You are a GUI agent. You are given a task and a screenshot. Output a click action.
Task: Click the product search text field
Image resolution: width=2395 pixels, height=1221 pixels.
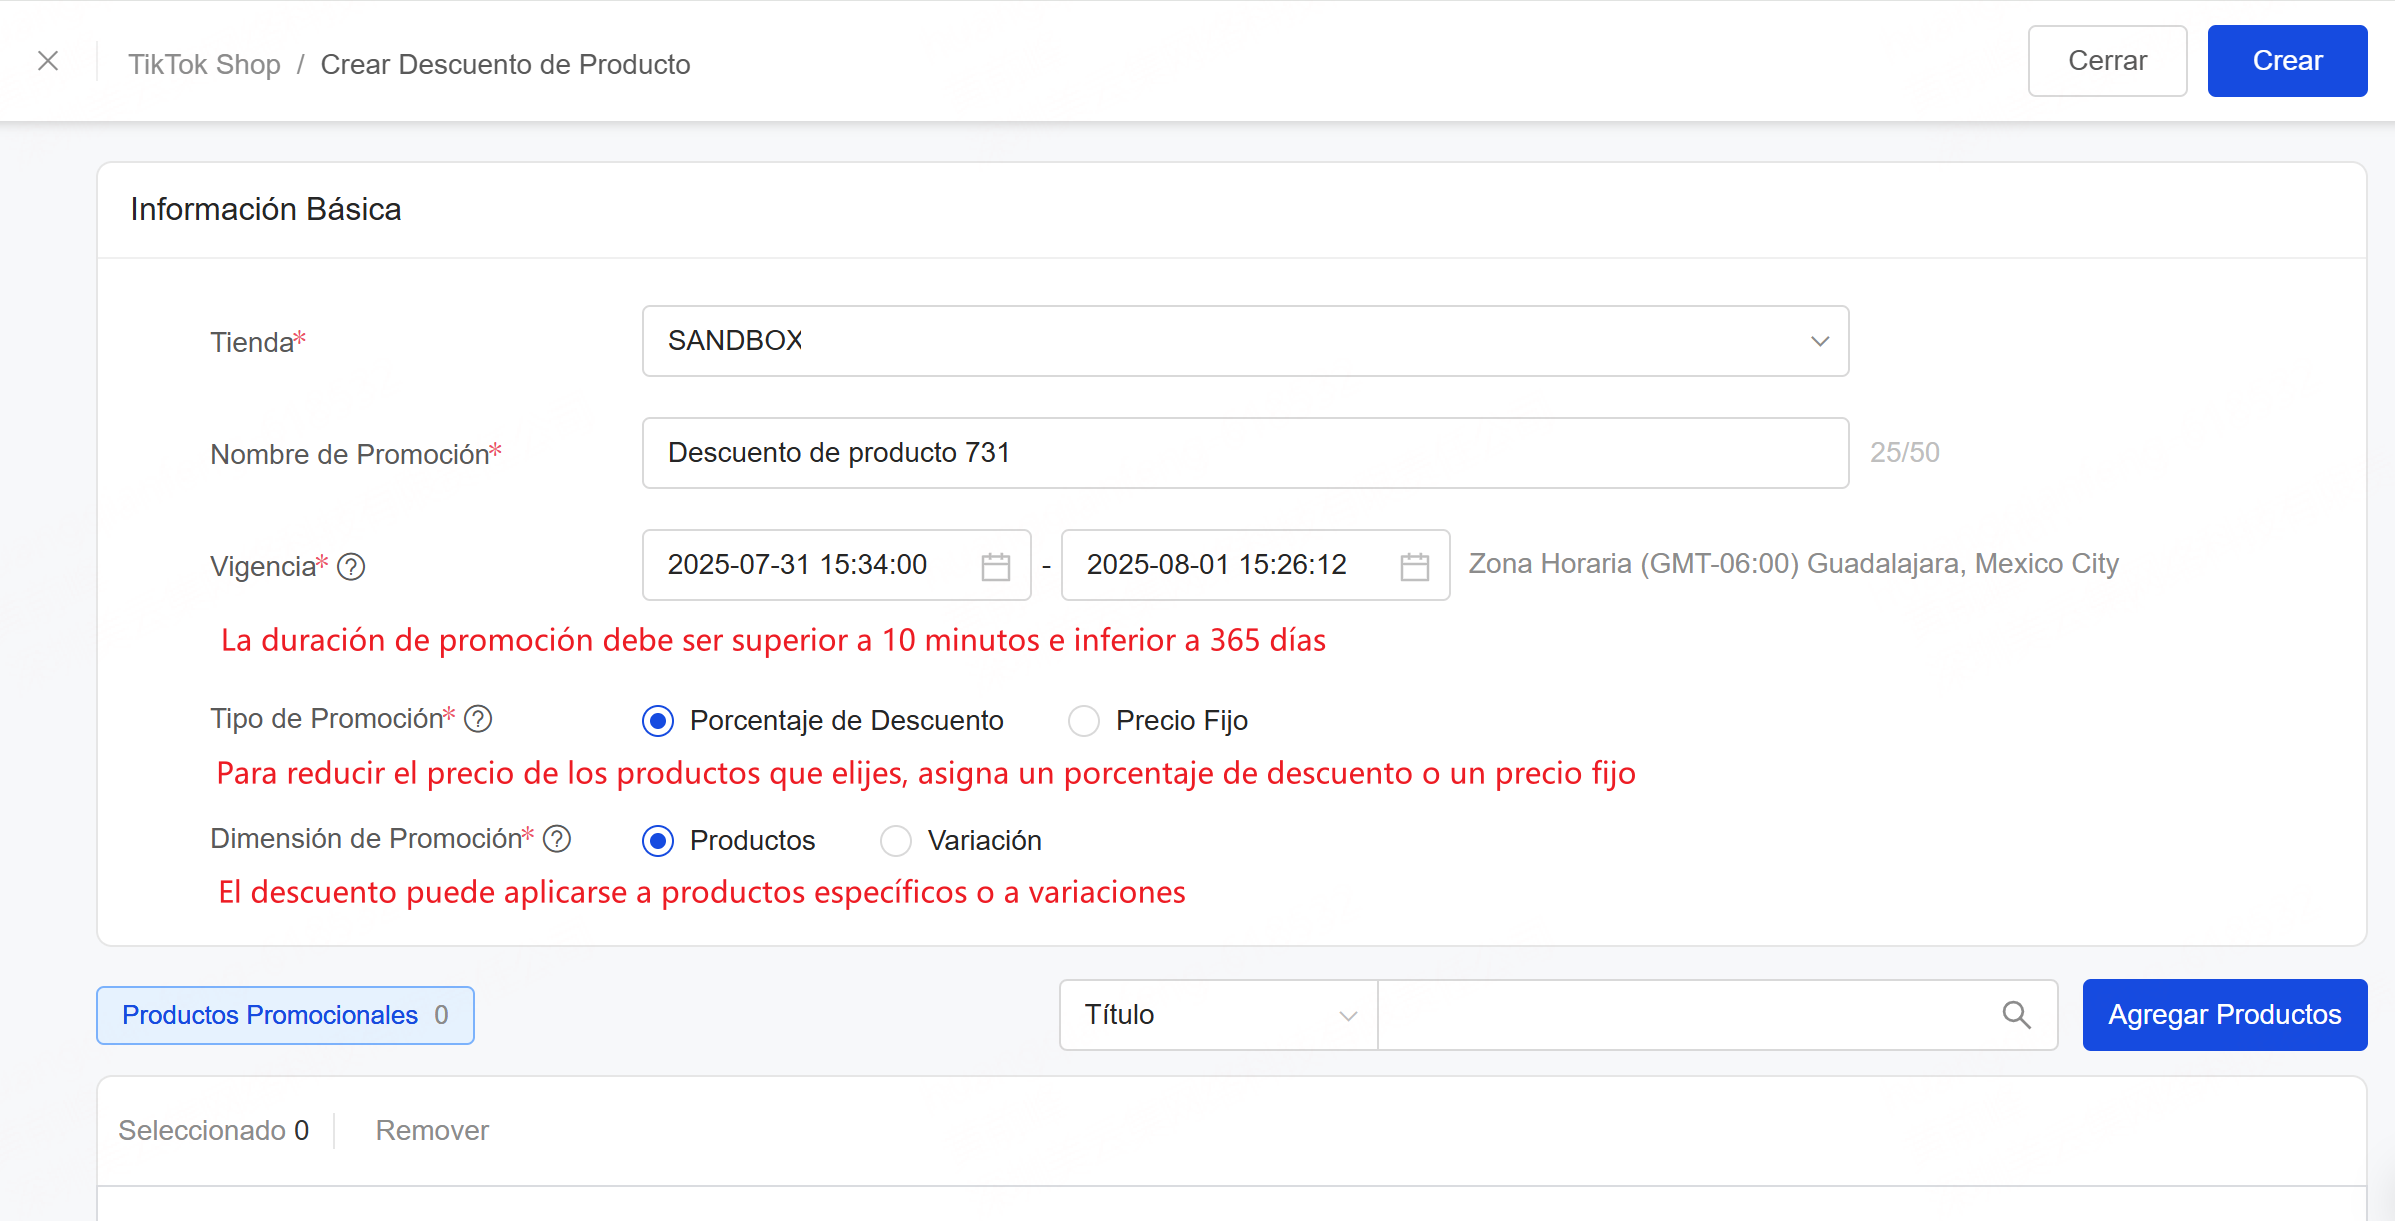tap(1717, 1015)
